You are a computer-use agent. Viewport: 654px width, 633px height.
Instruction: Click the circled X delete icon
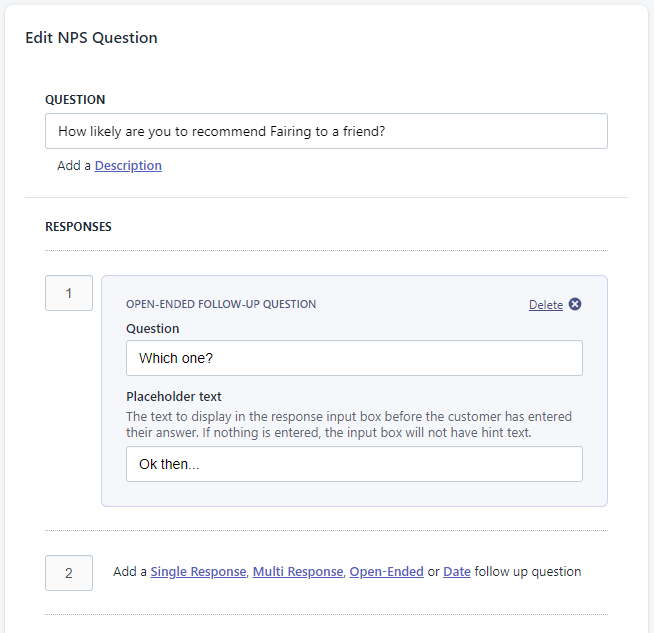(575, 304)
